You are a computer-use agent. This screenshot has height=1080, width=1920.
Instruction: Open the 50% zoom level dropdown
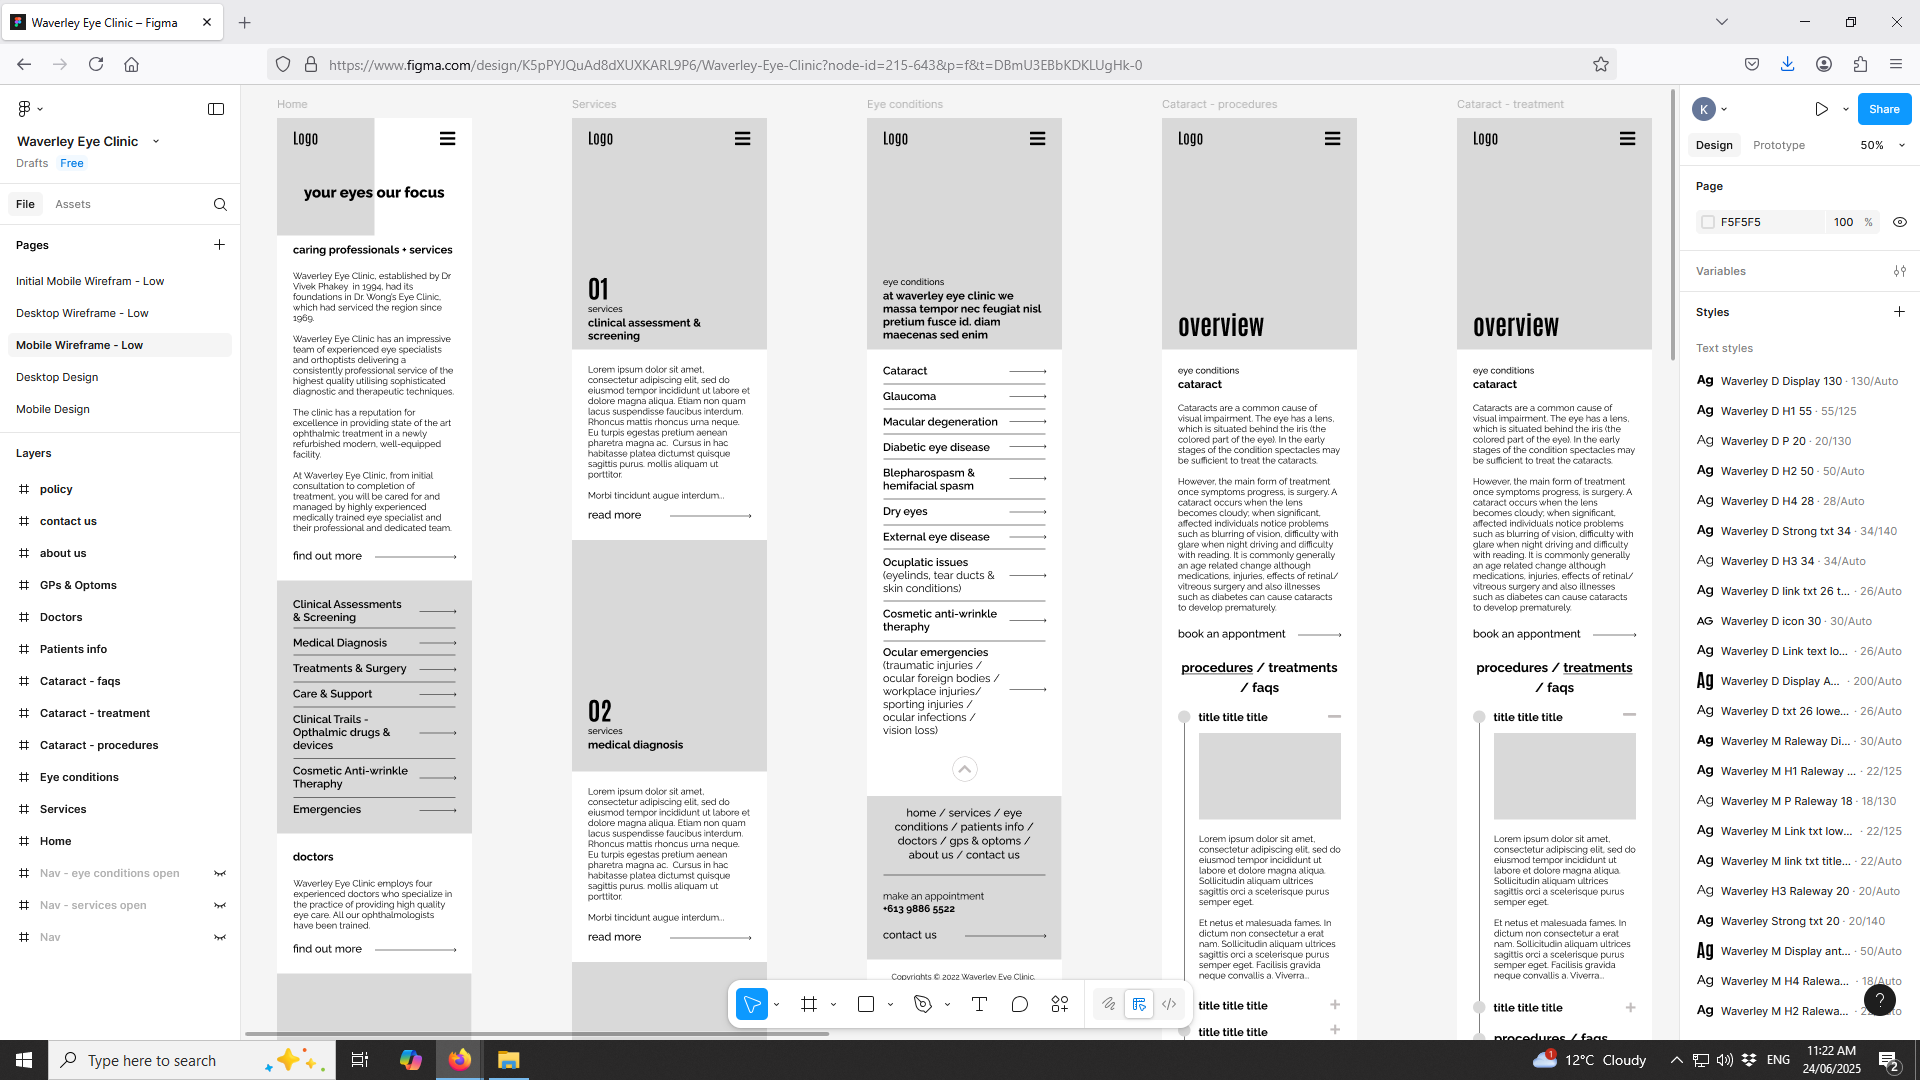click(1882, 145)
